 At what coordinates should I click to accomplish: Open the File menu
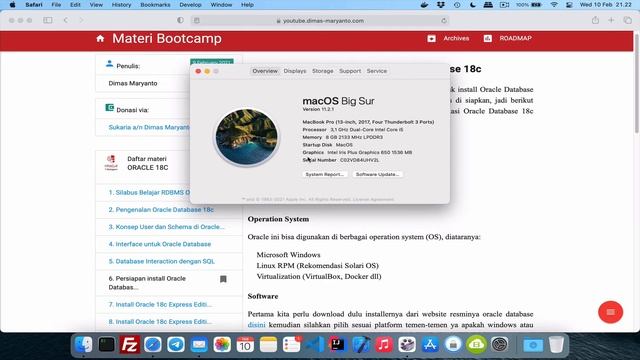pos(56,5)
